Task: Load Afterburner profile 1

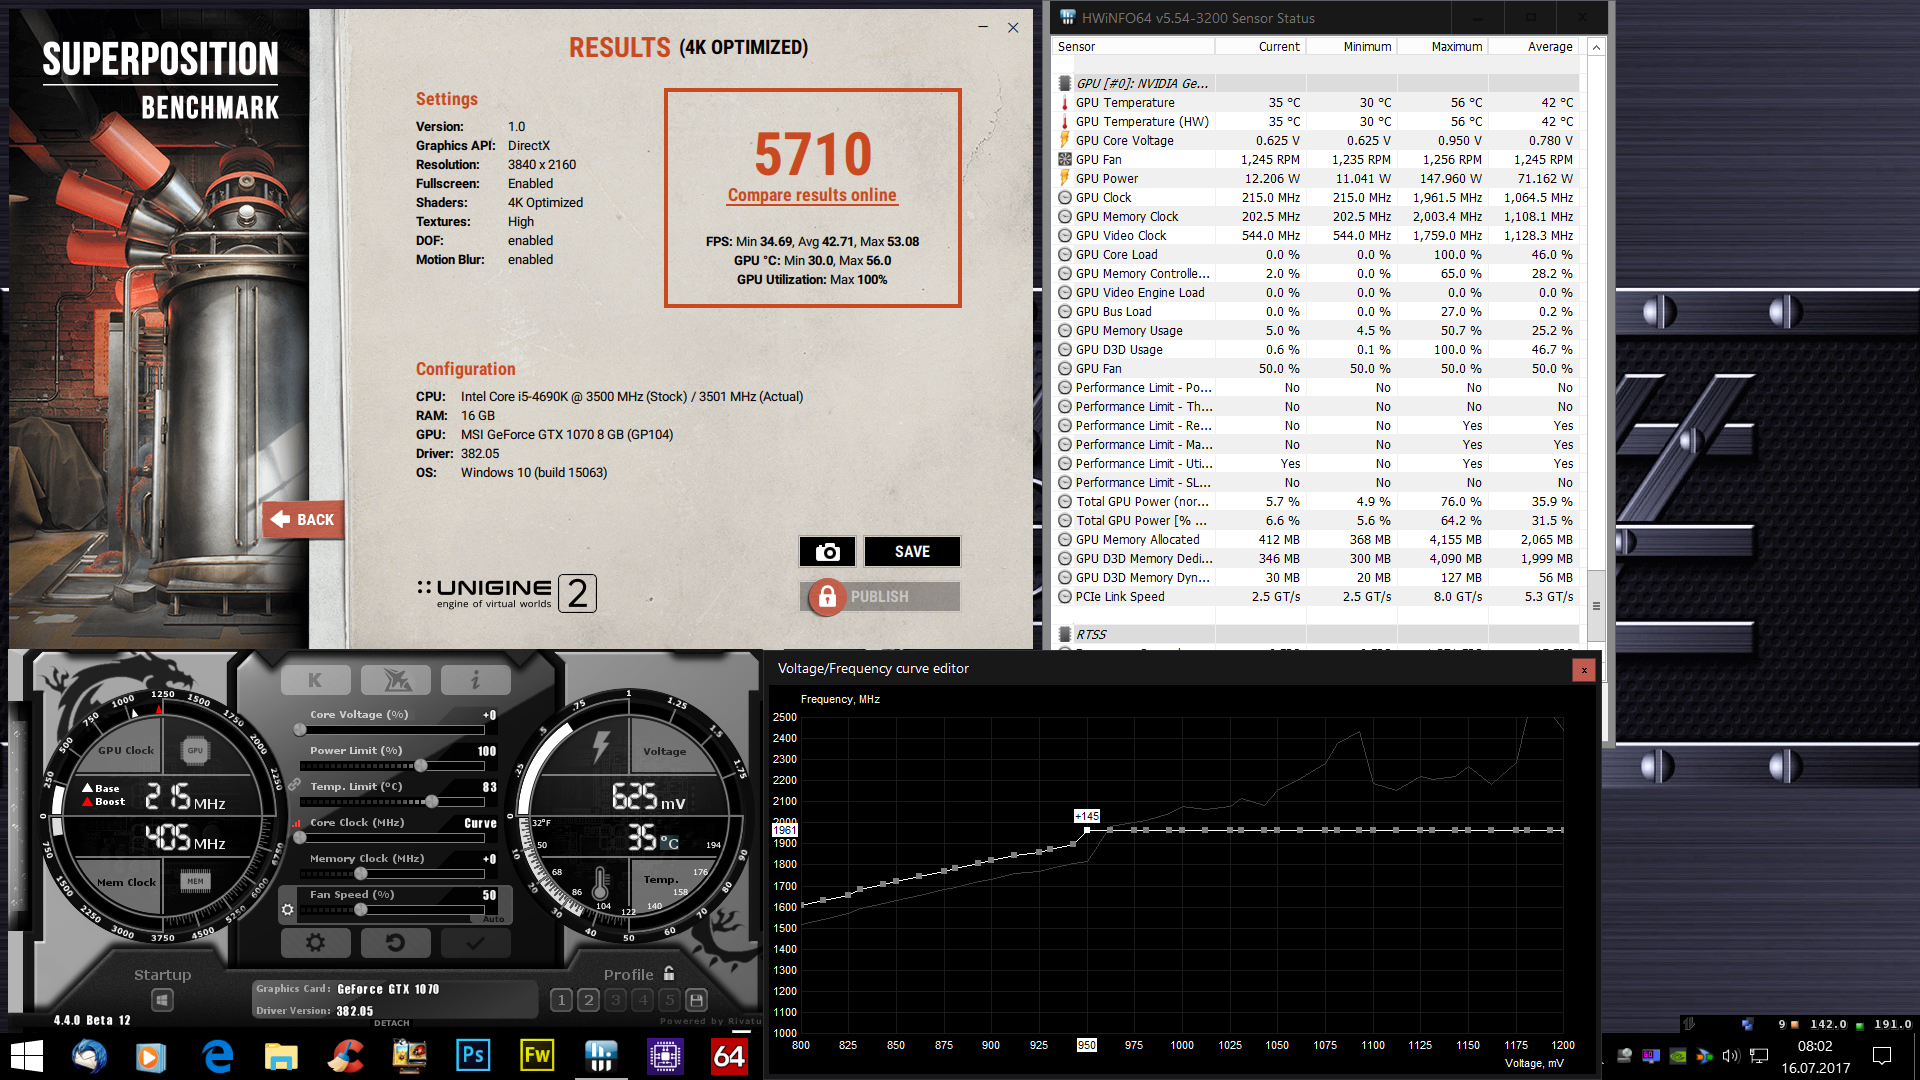Action: point(561,999)
